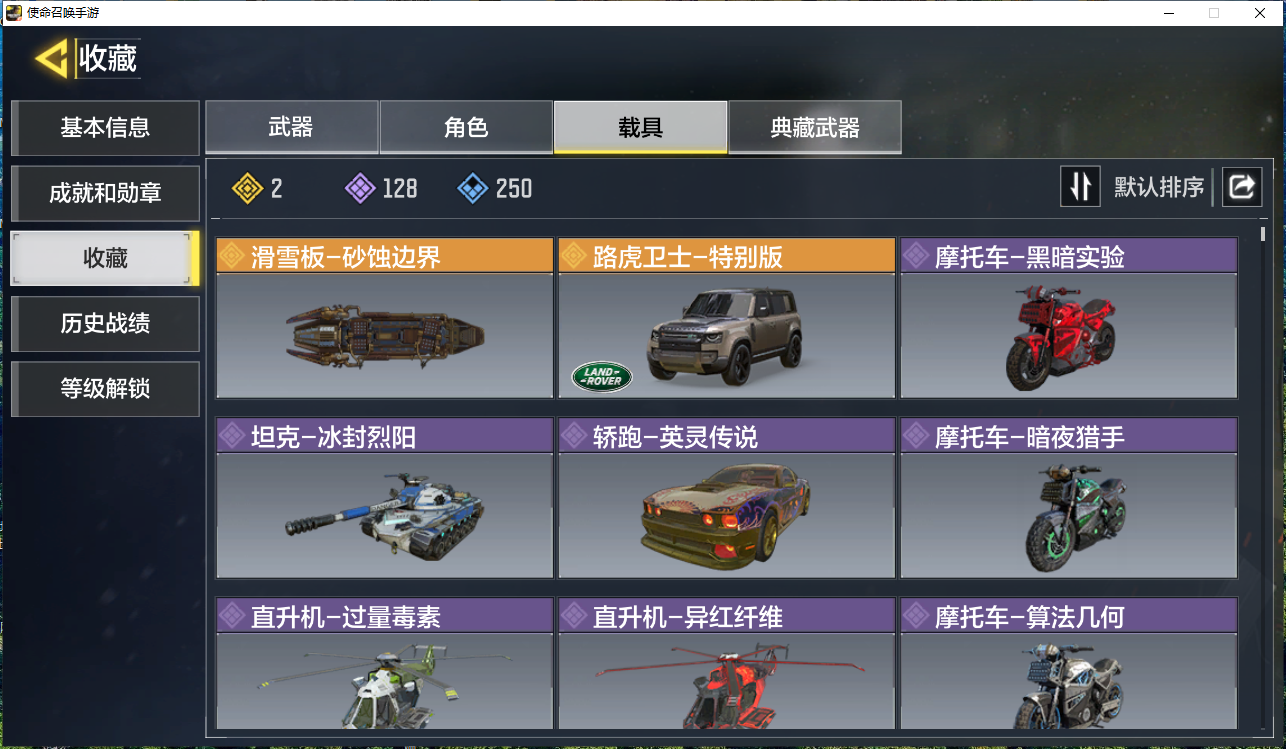1286x749 pixels.
Task: Click the gold legendary rarity counter icon
Action: pyautogui.click(x=247, y=188)
